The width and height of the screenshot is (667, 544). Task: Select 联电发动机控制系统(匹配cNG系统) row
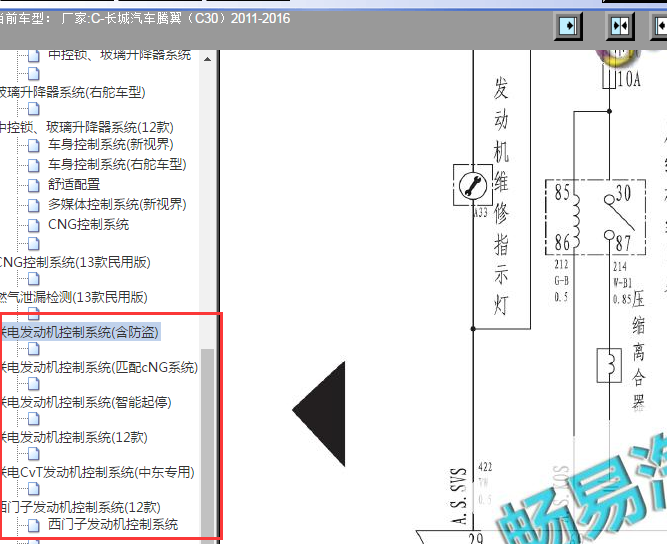[x=99, y=367]
